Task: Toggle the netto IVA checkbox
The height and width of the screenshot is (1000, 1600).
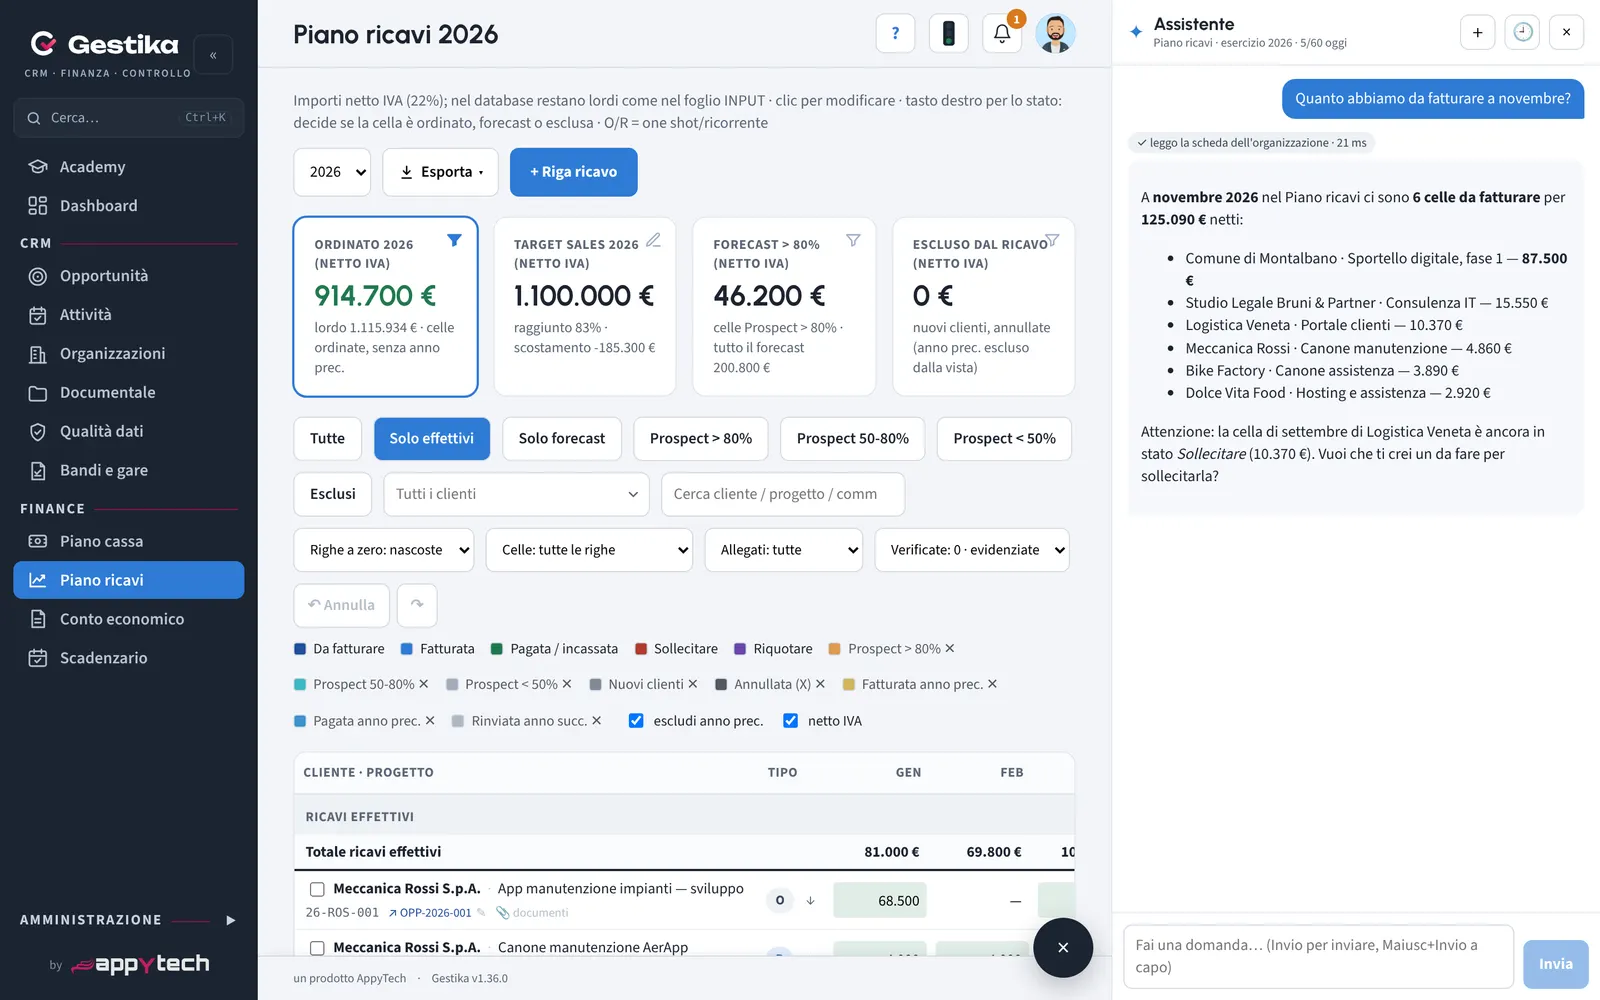Action: point(790,720)
